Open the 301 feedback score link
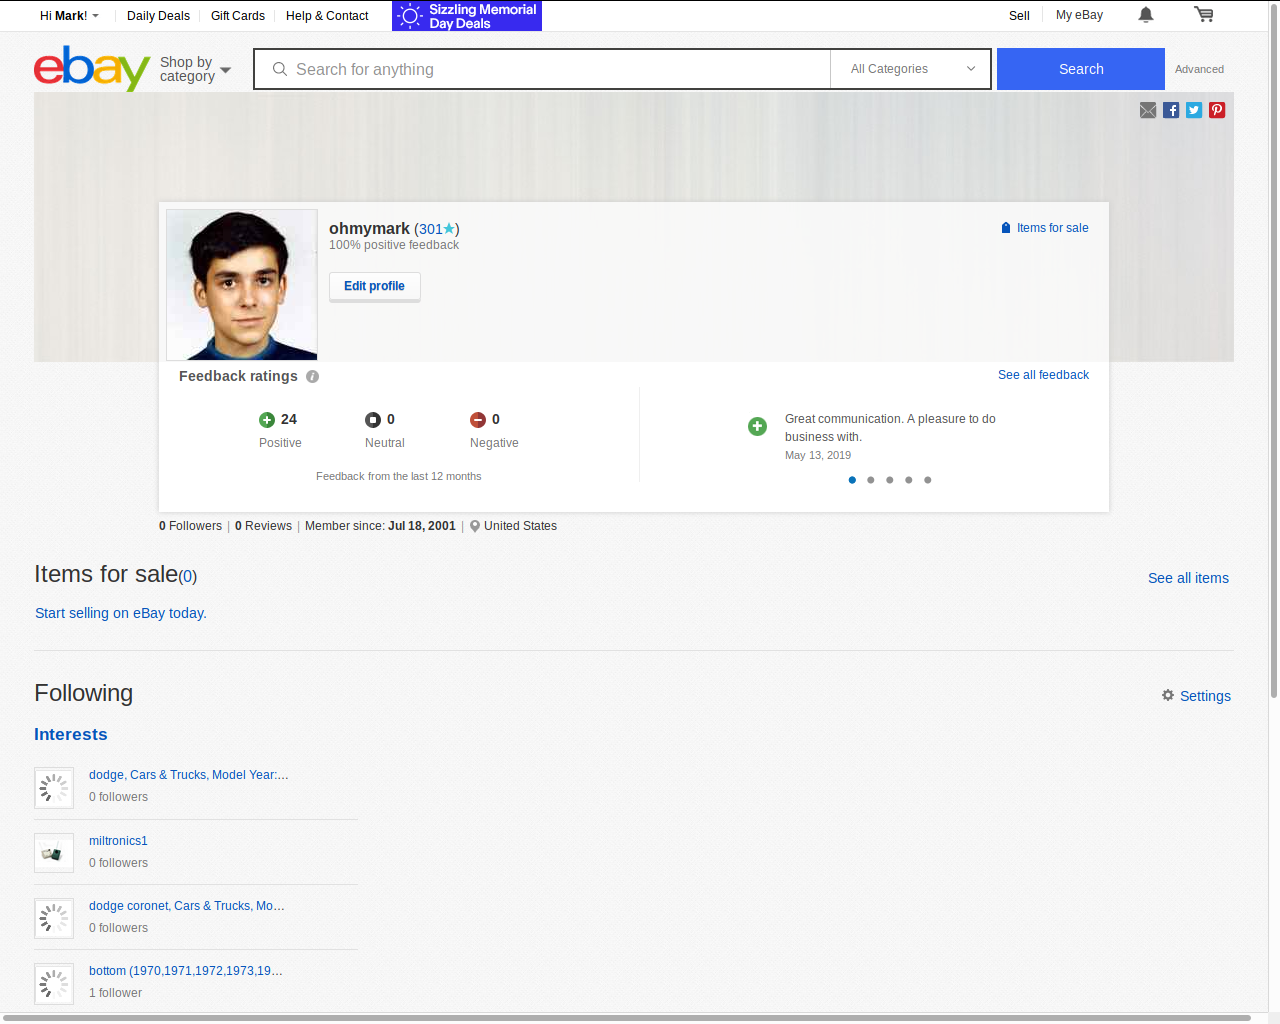Viewport: 1280px width, 1024px height. [430, 229]
